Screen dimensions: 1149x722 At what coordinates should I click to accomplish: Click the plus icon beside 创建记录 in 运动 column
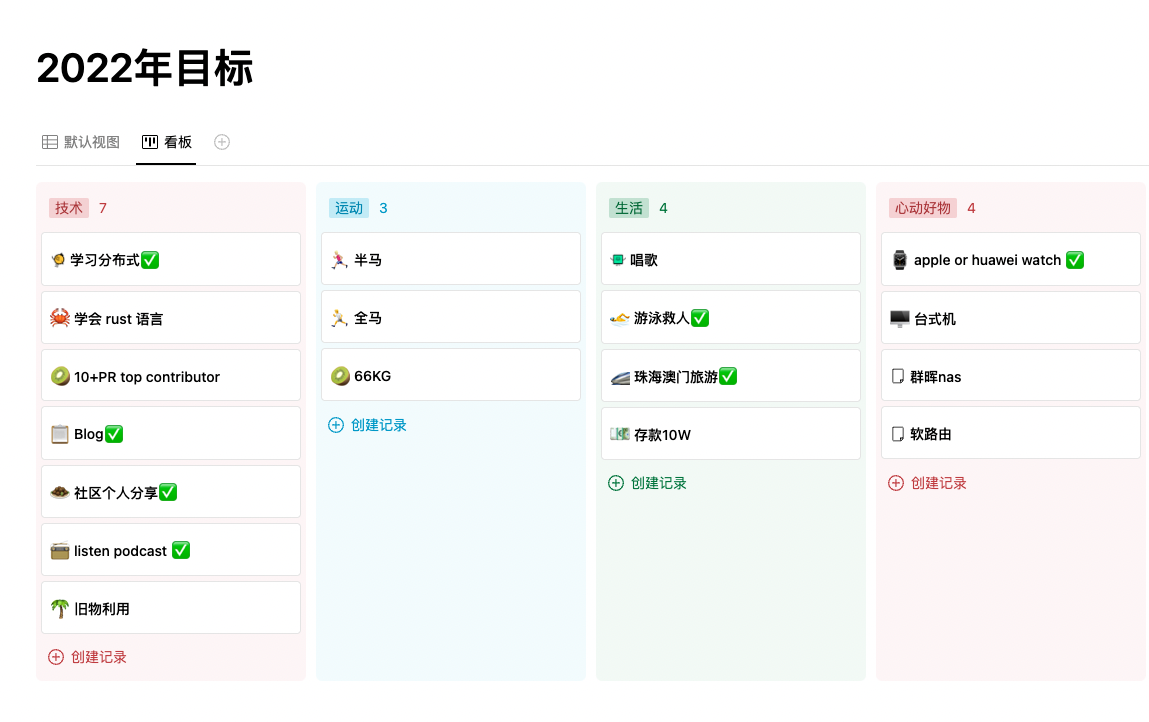pos(335,424)
